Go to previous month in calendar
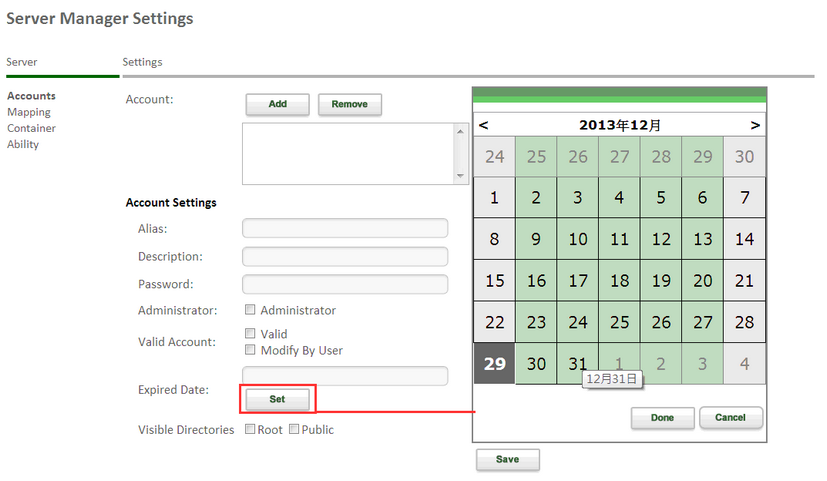827x481 pixels. [x=484, y=126]
